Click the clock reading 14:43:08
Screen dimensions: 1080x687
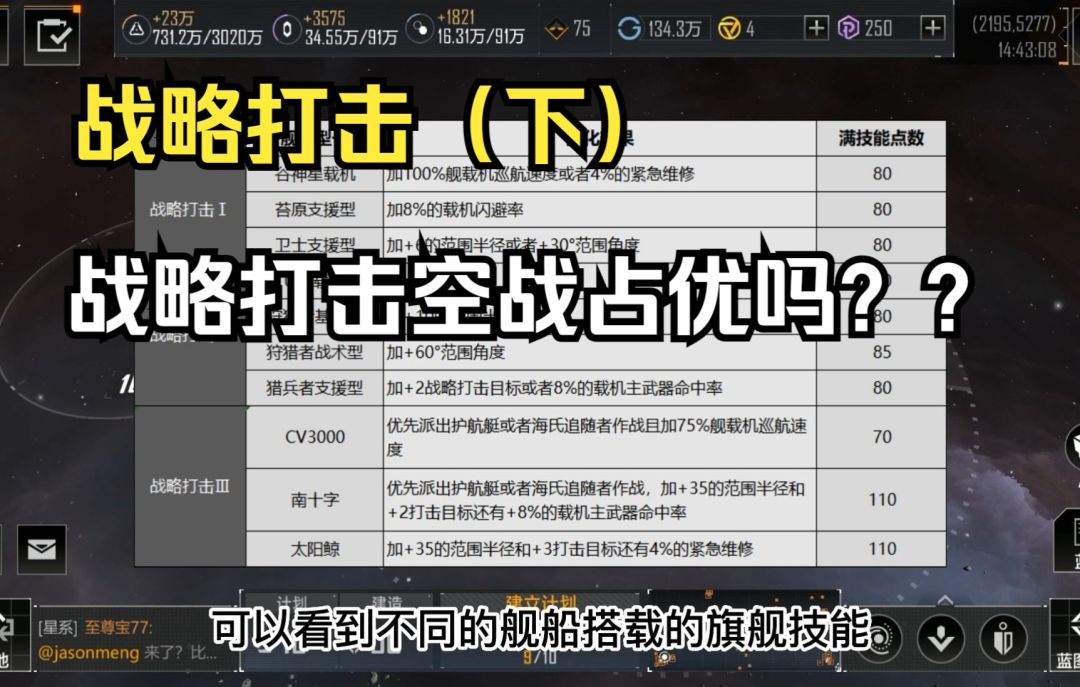1026,50
